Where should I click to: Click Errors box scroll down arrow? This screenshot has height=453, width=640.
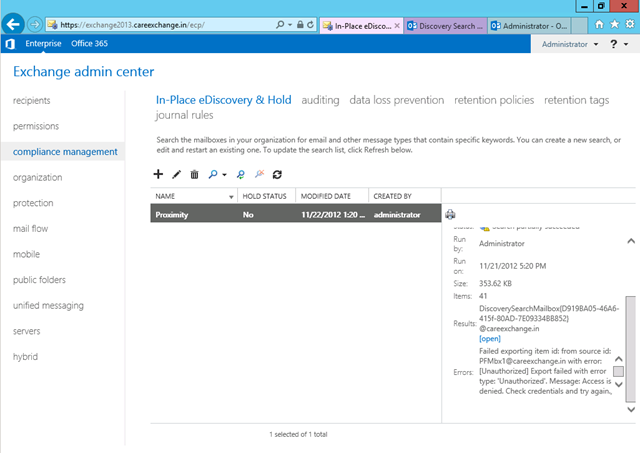click(619, 384)
